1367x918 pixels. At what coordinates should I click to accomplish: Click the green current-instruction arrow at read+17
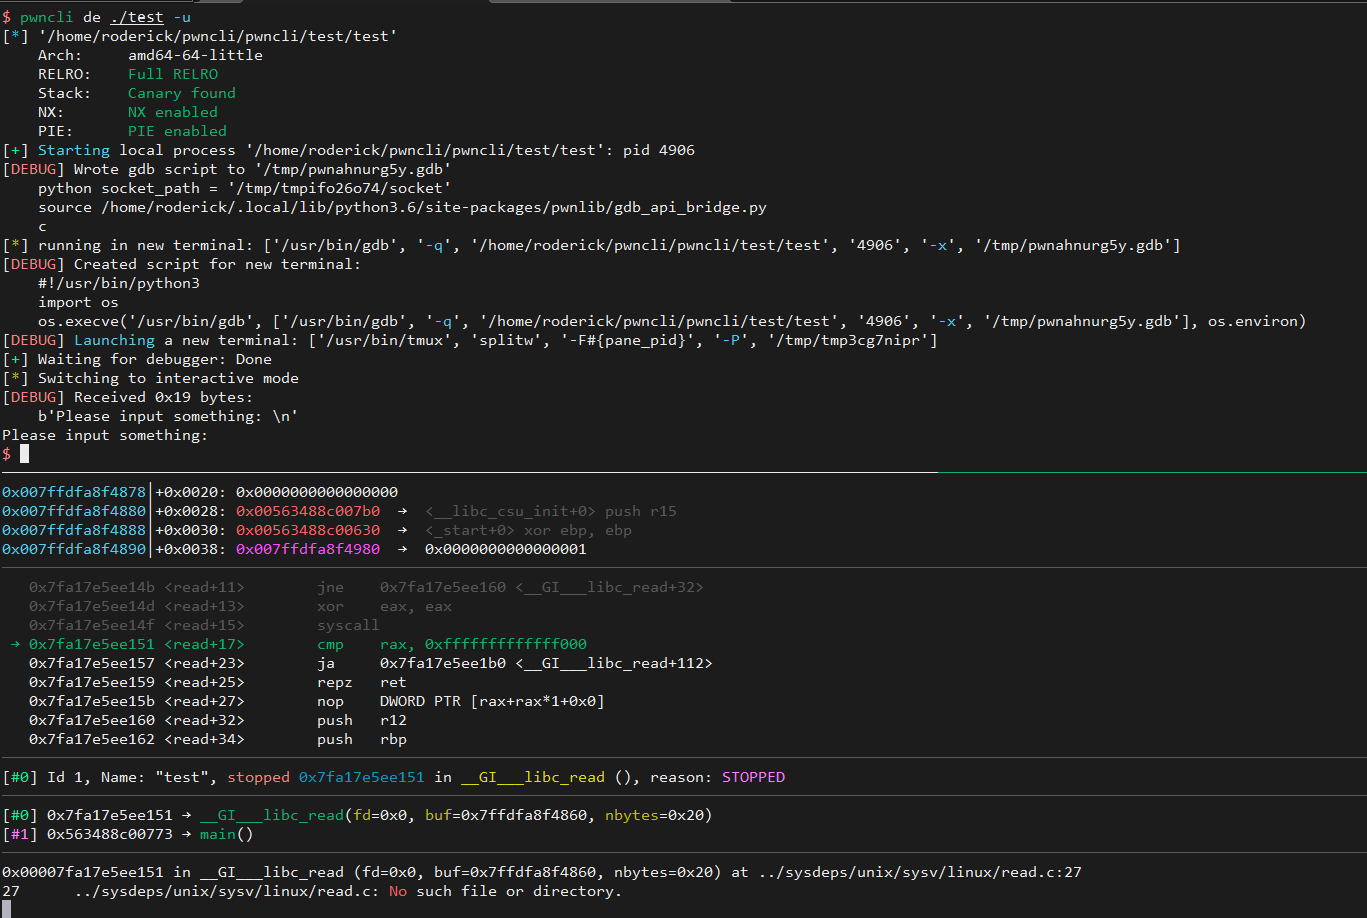15,644
